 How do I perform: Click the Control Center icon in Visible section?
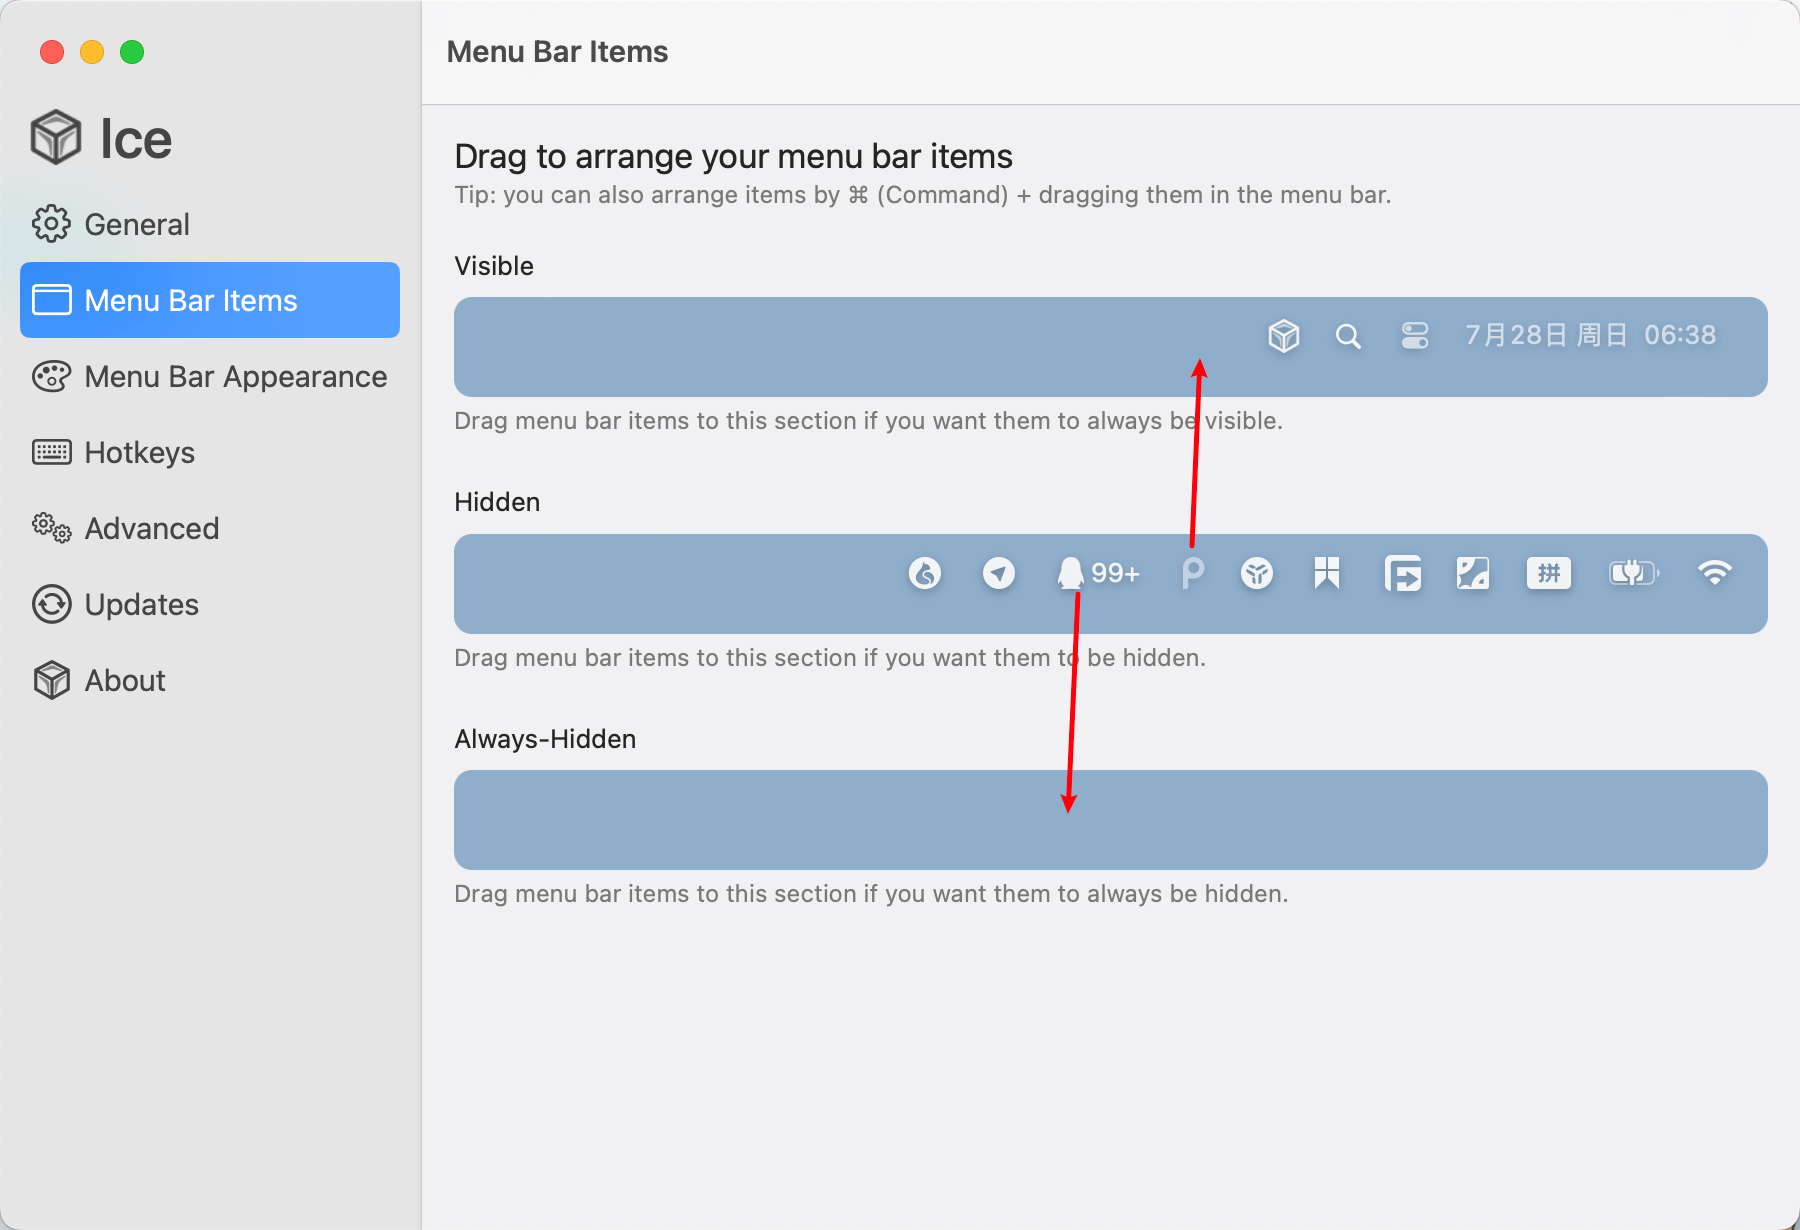pyautogui.click(x=1414, y=336)
